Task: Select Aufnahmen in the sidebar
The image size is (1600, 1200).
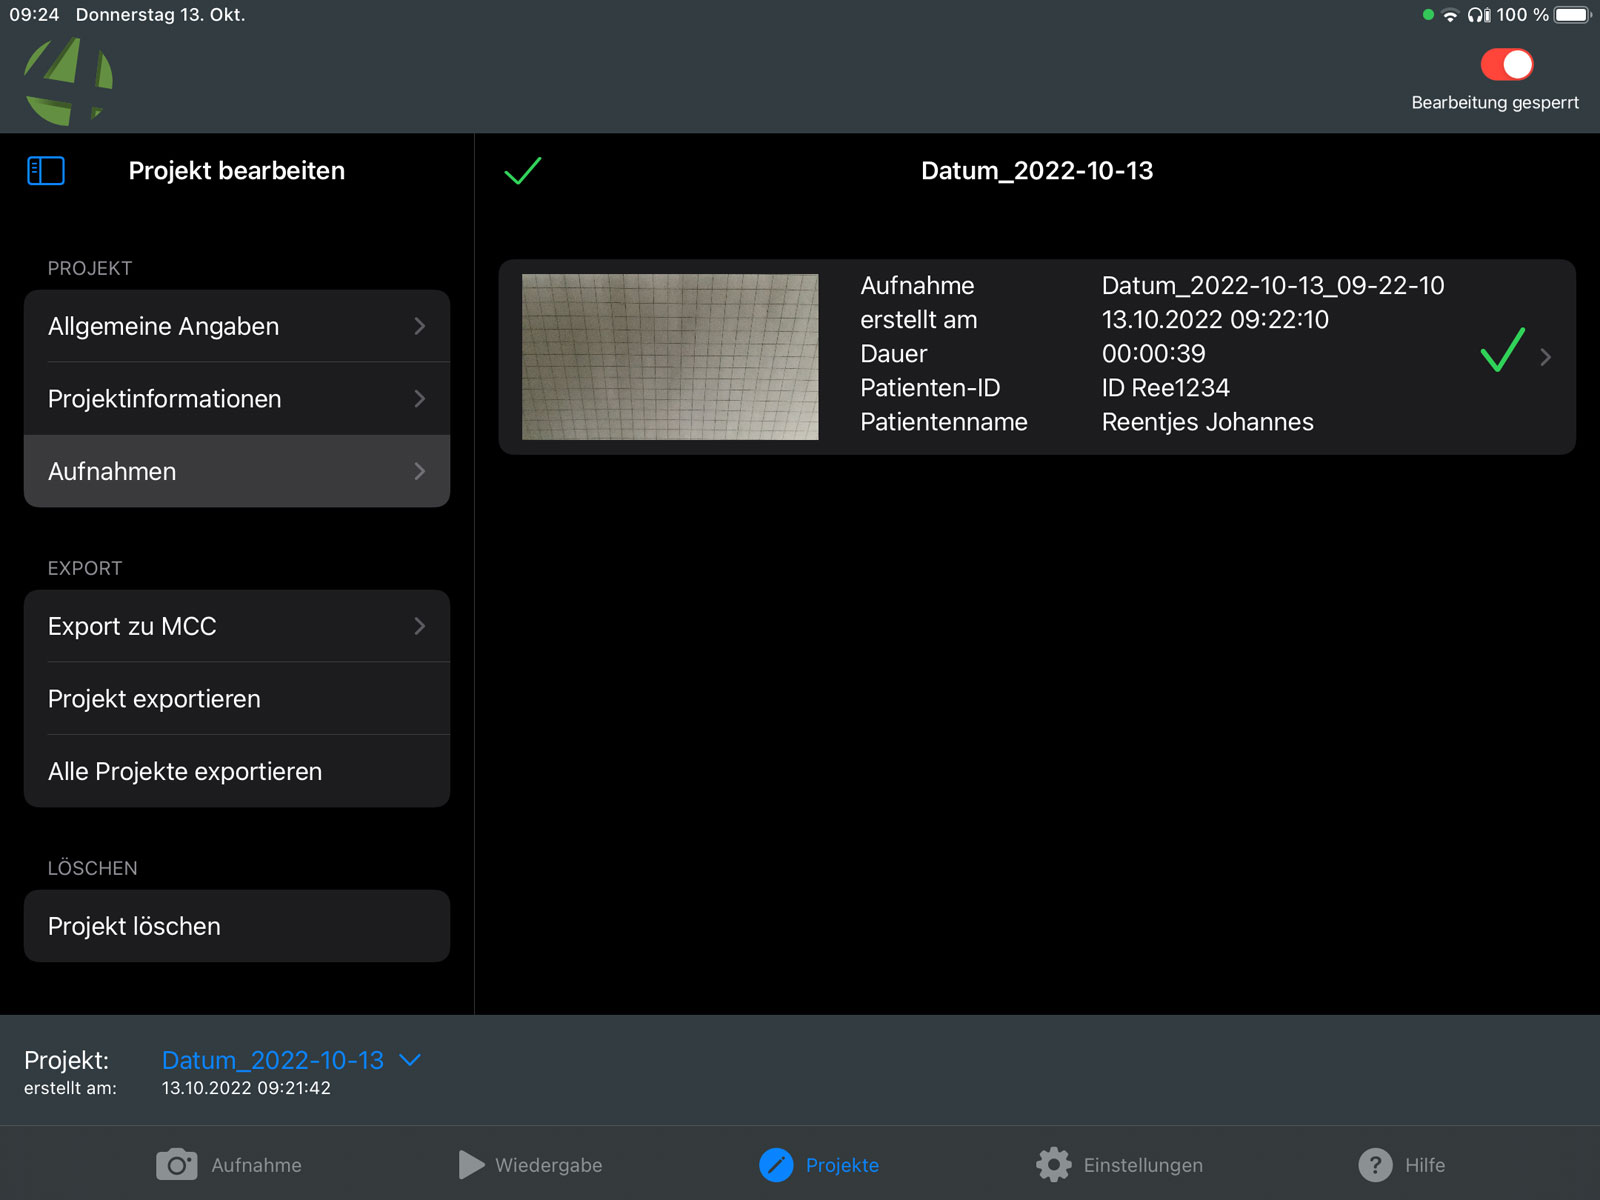Action: pos(237,471)
